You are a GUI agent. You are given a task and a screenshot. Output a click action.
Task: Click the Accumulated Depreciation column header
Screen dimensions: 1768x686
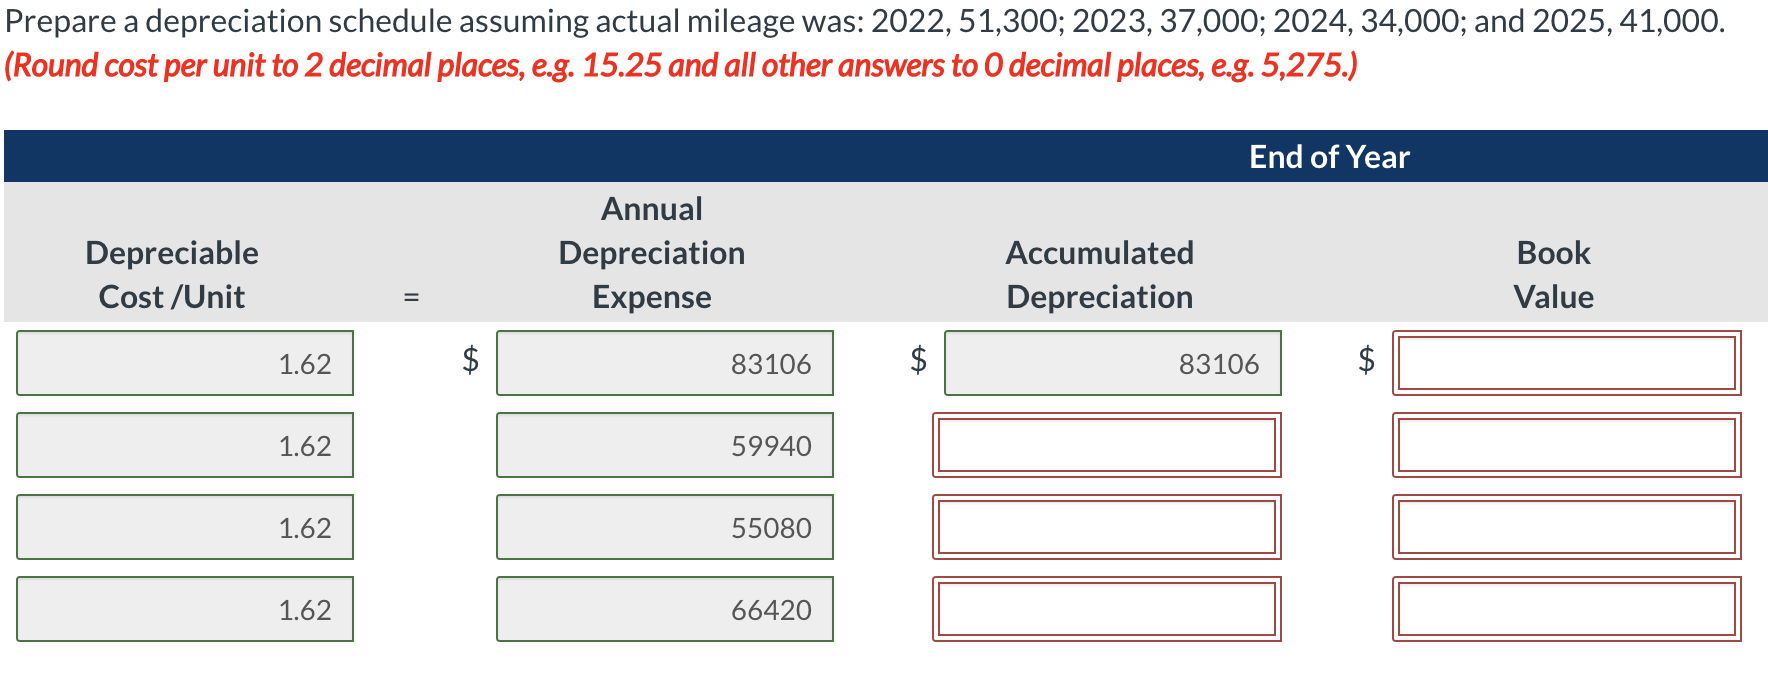point(1099,274)
